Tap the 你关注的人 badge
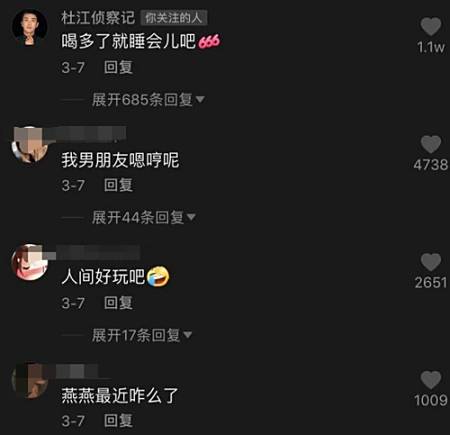Screen dimensions: 450x435 pos(174,18)
